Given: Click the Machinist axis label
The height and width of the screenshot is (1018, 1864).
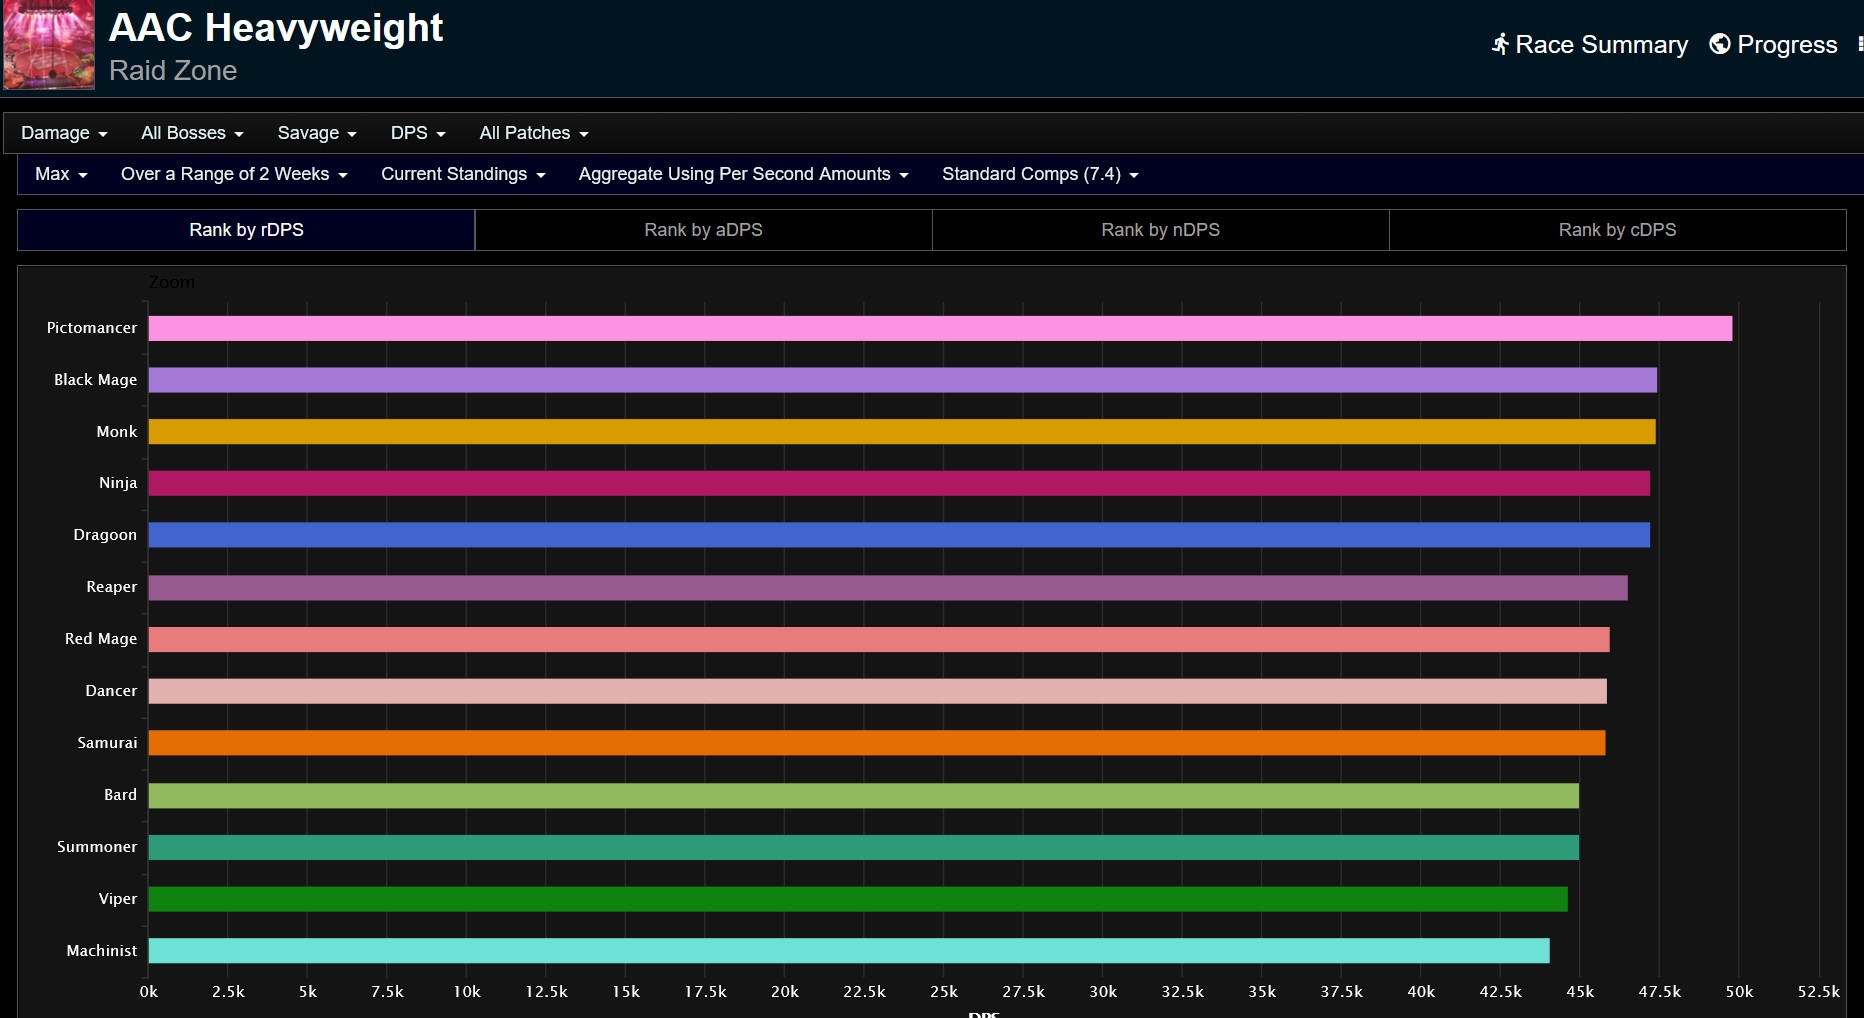Looking at the screenshot, I should pyautogui.click(x=102, y=951).
